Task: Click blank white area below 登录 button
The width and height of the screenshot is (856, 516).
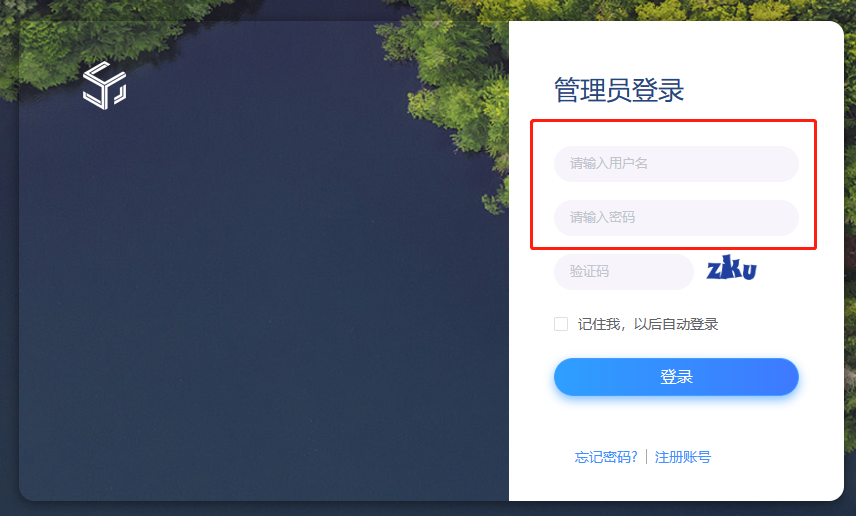Action: click(x=676, y=423)
